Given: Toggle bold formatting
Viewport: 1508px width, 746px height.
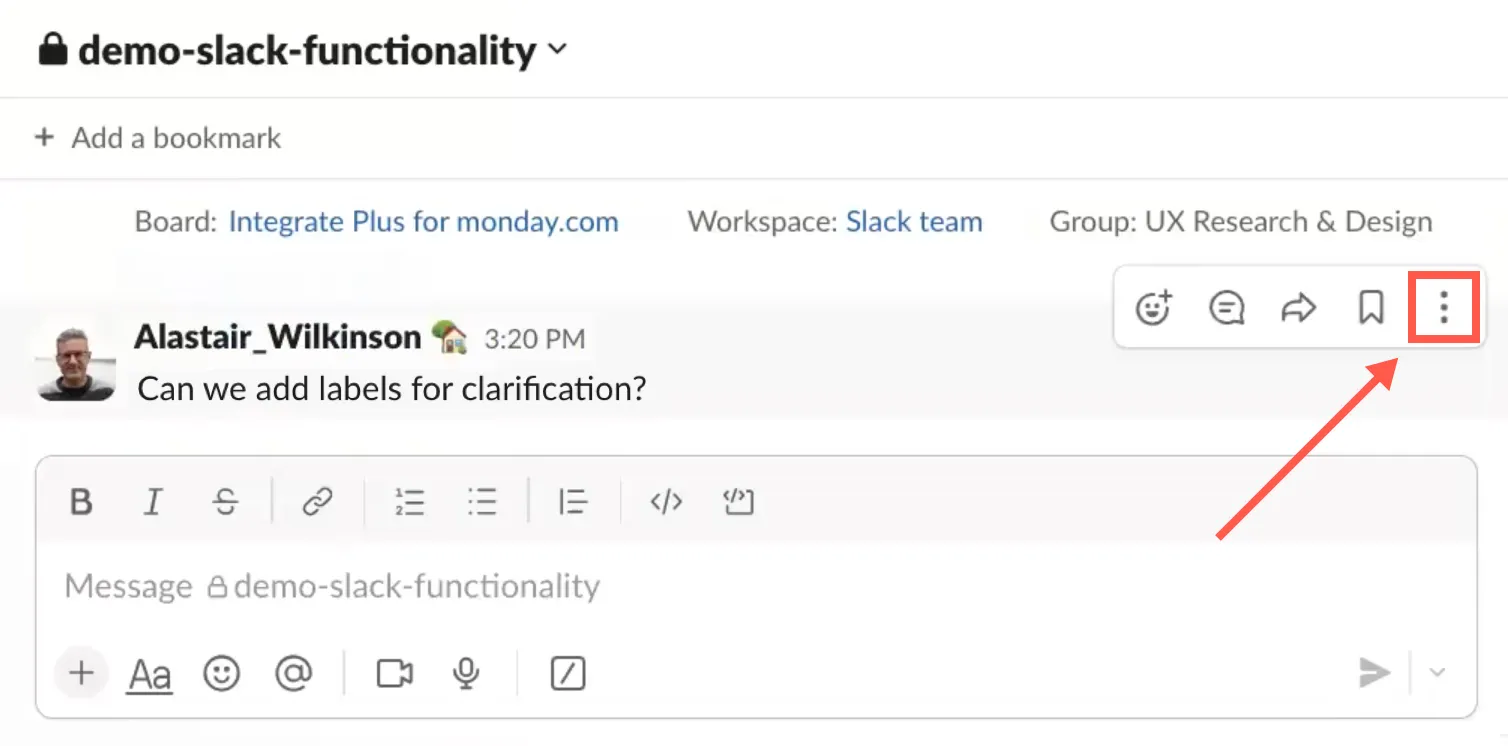Looking at the screenshot, I should click(x=81, y=501).
